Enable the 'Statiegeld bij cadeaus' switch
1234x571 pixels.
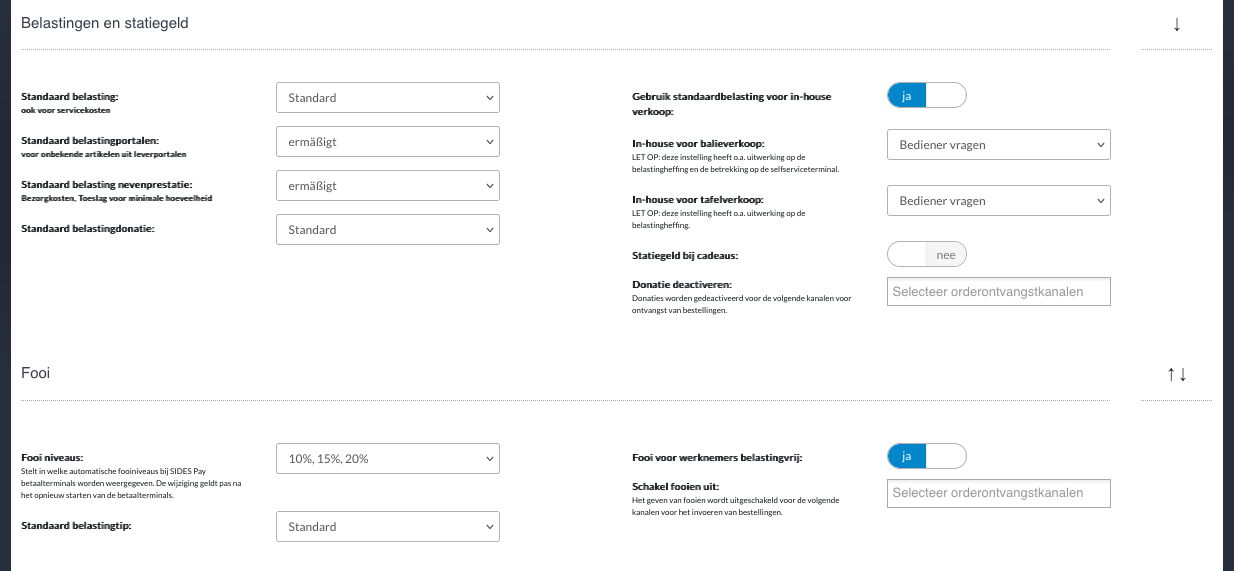point(926,255)
